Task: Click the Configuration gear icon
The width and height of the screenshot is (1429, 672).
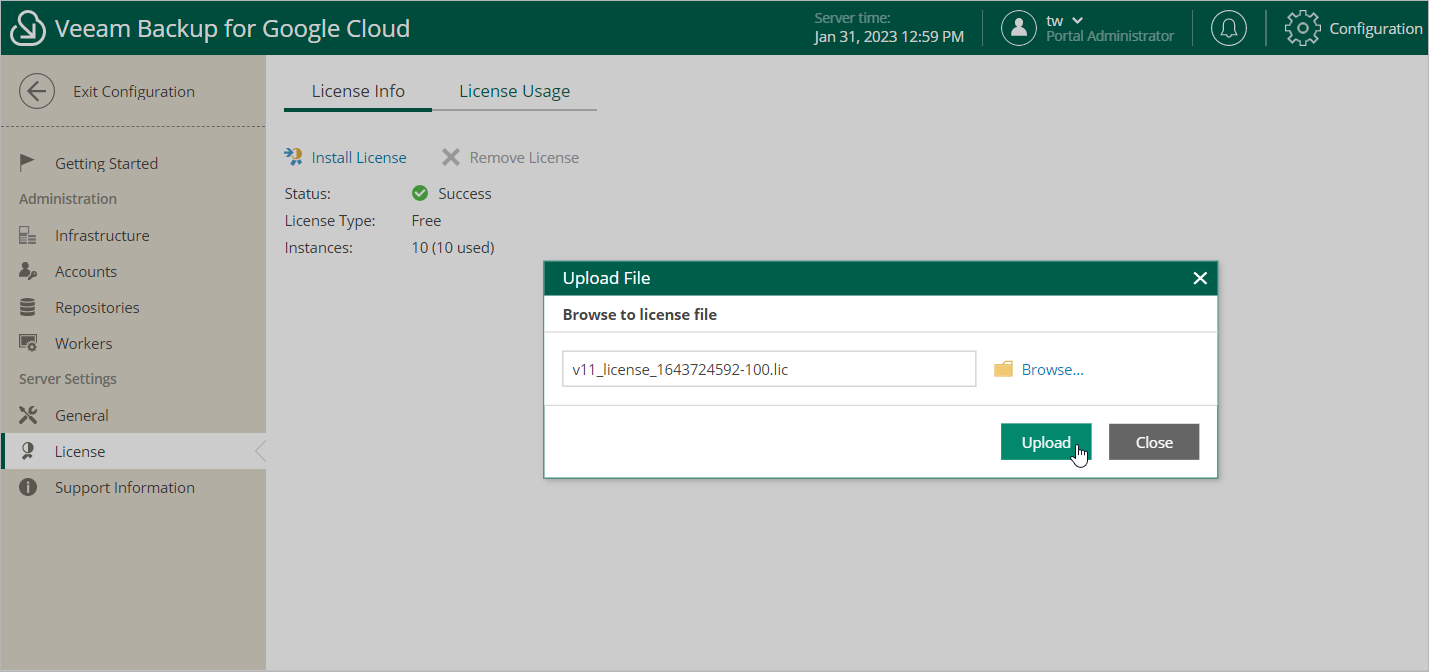Action: coord(1303,28)
